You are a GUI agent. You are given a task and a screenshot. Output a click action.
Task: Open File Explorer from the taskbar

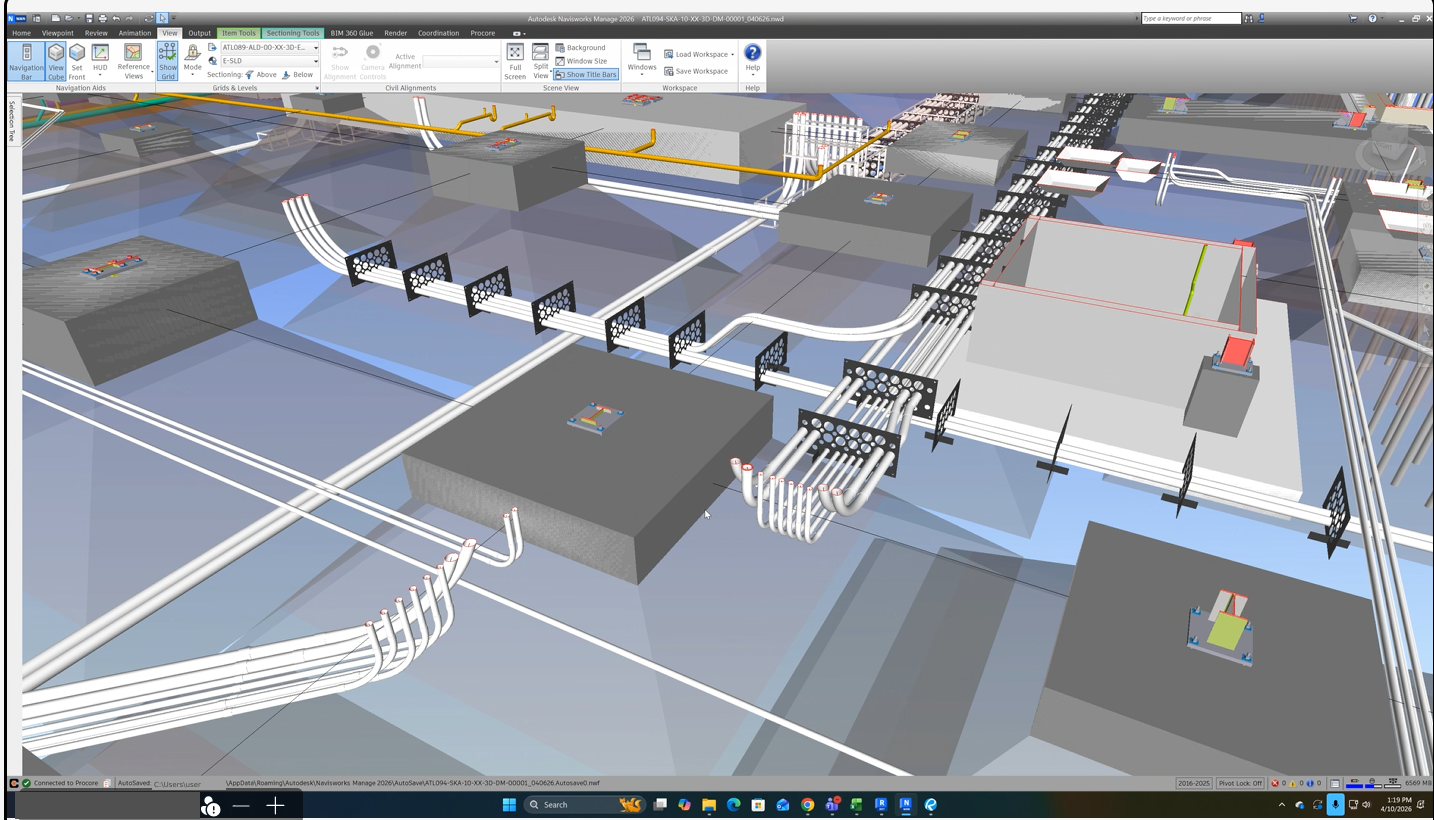(x=708, y=804)
